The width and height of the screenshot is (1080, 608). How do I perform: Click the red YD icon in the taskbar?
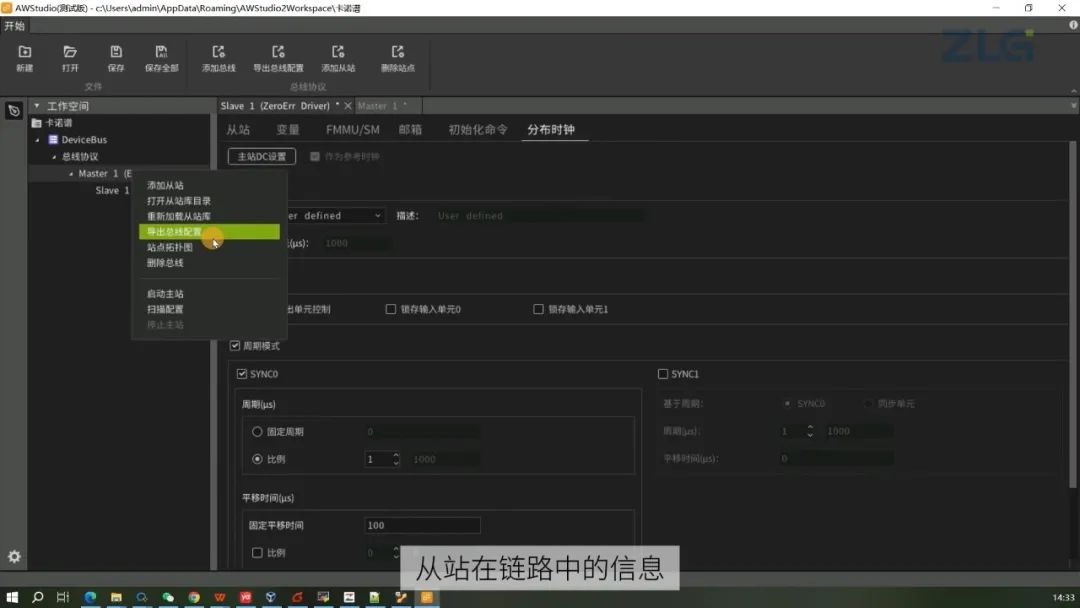246,597
